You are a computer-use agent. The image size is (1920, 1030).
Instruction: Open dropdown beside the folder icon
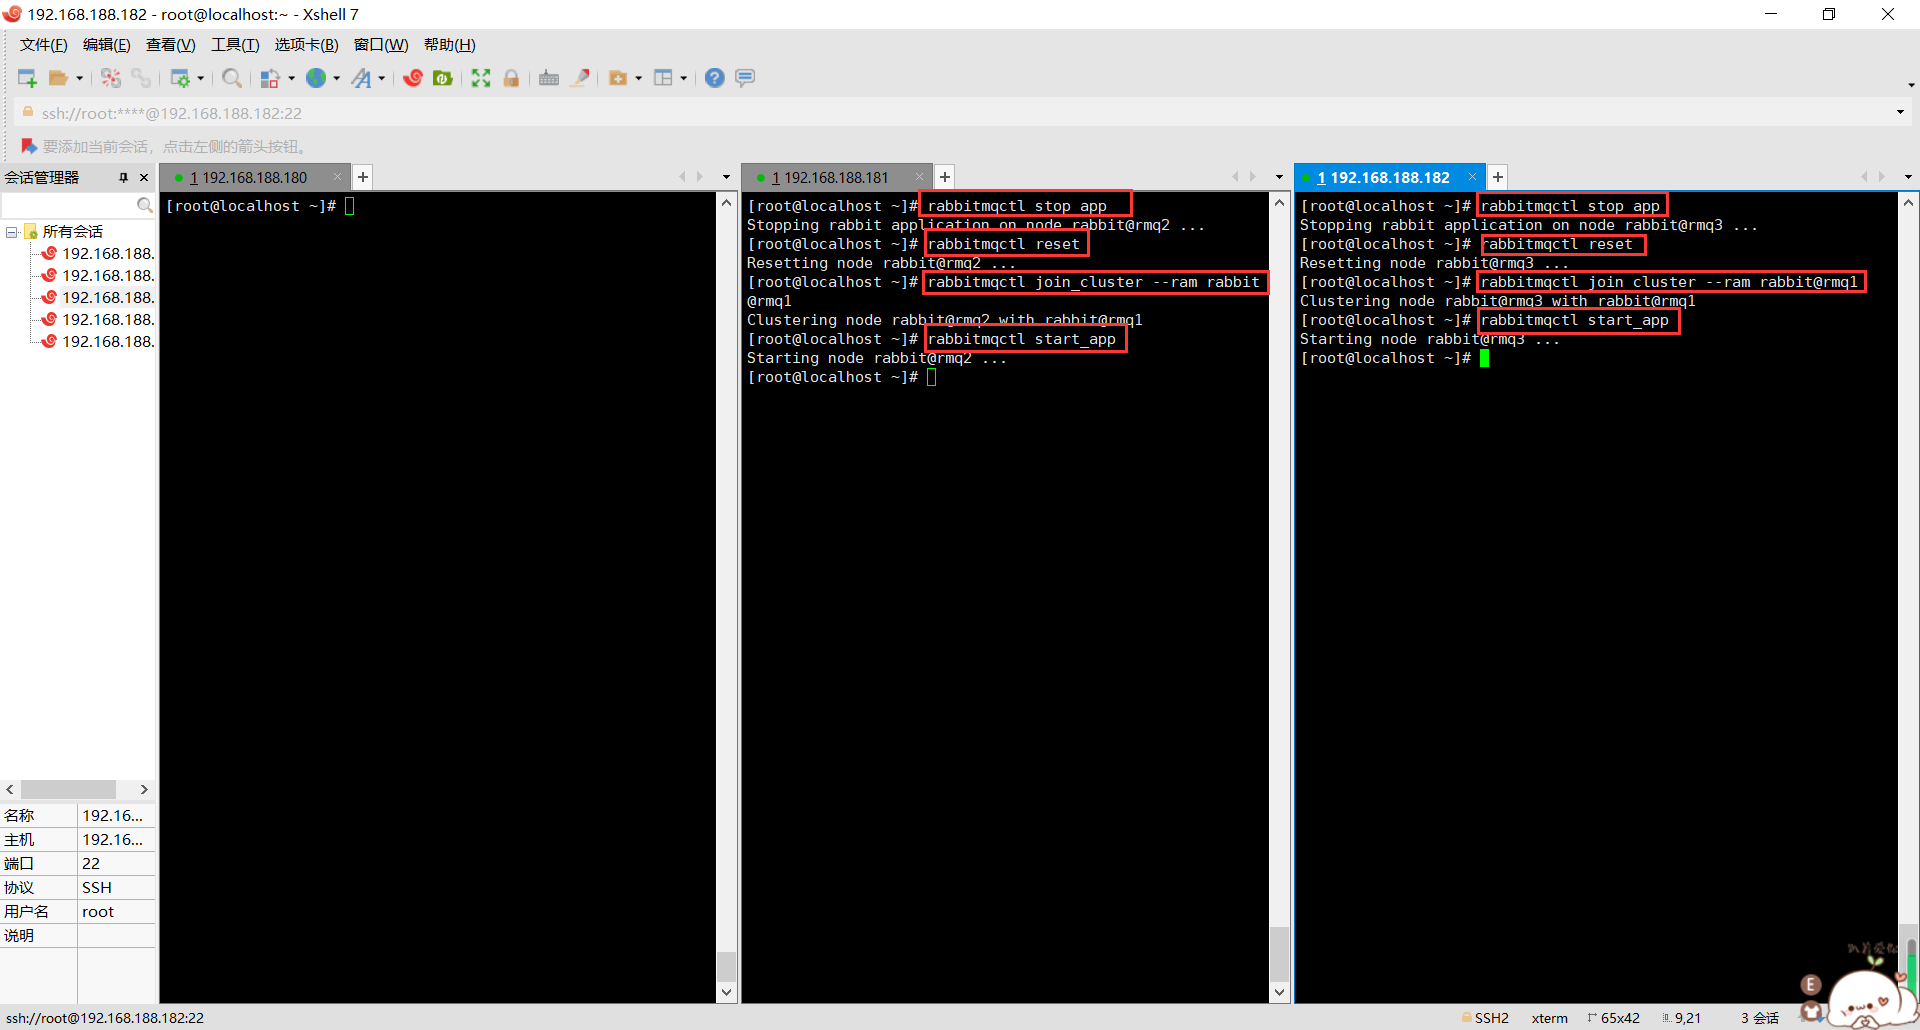(79, 79)
